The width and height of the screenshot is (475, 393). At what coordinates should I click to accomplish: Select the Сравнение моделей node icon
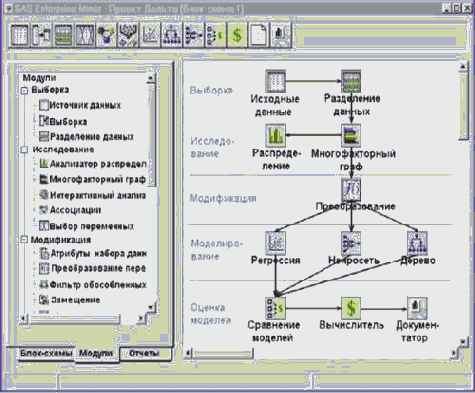[x=275, y=308]
